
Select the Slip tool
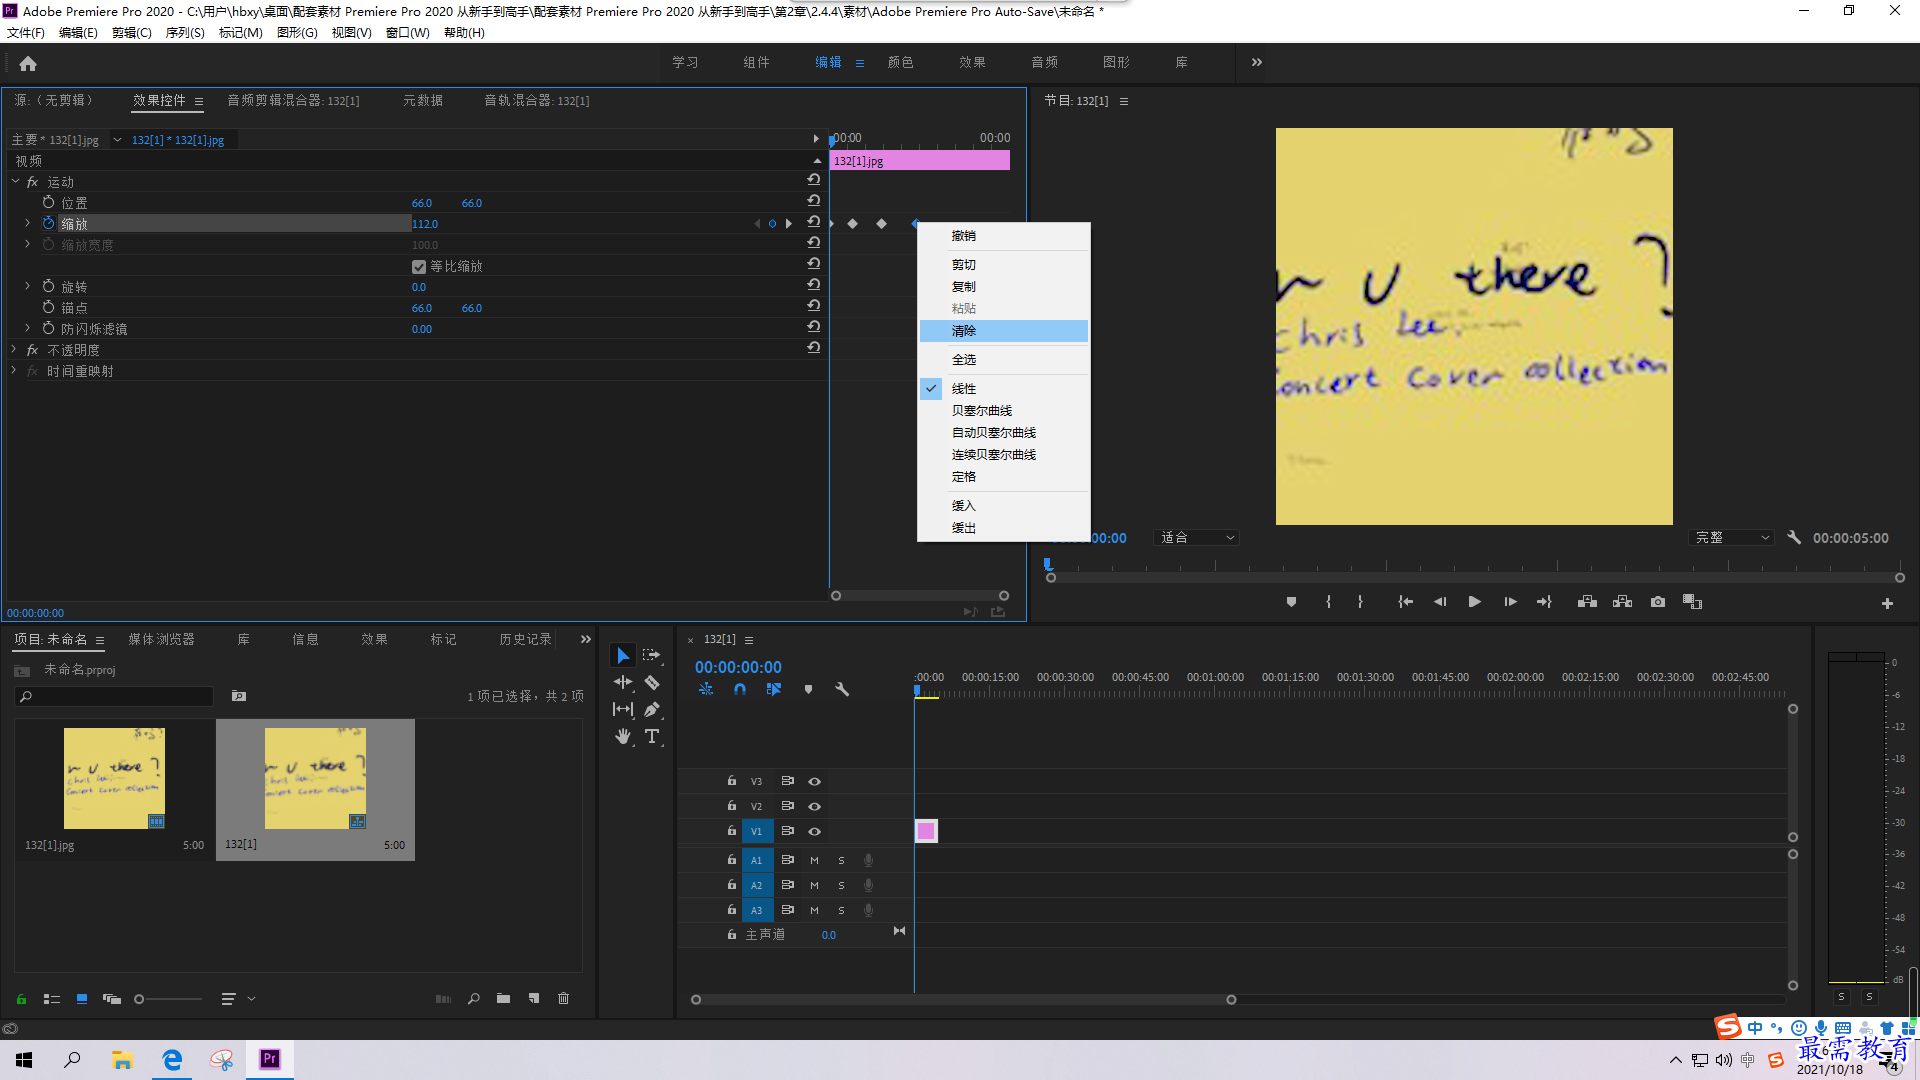[623, 709]
